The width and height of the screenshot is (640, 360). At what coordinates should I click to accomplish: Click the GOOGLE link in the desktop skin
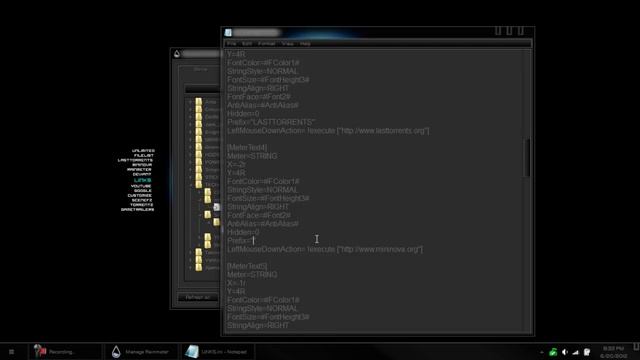coord(143,191)
